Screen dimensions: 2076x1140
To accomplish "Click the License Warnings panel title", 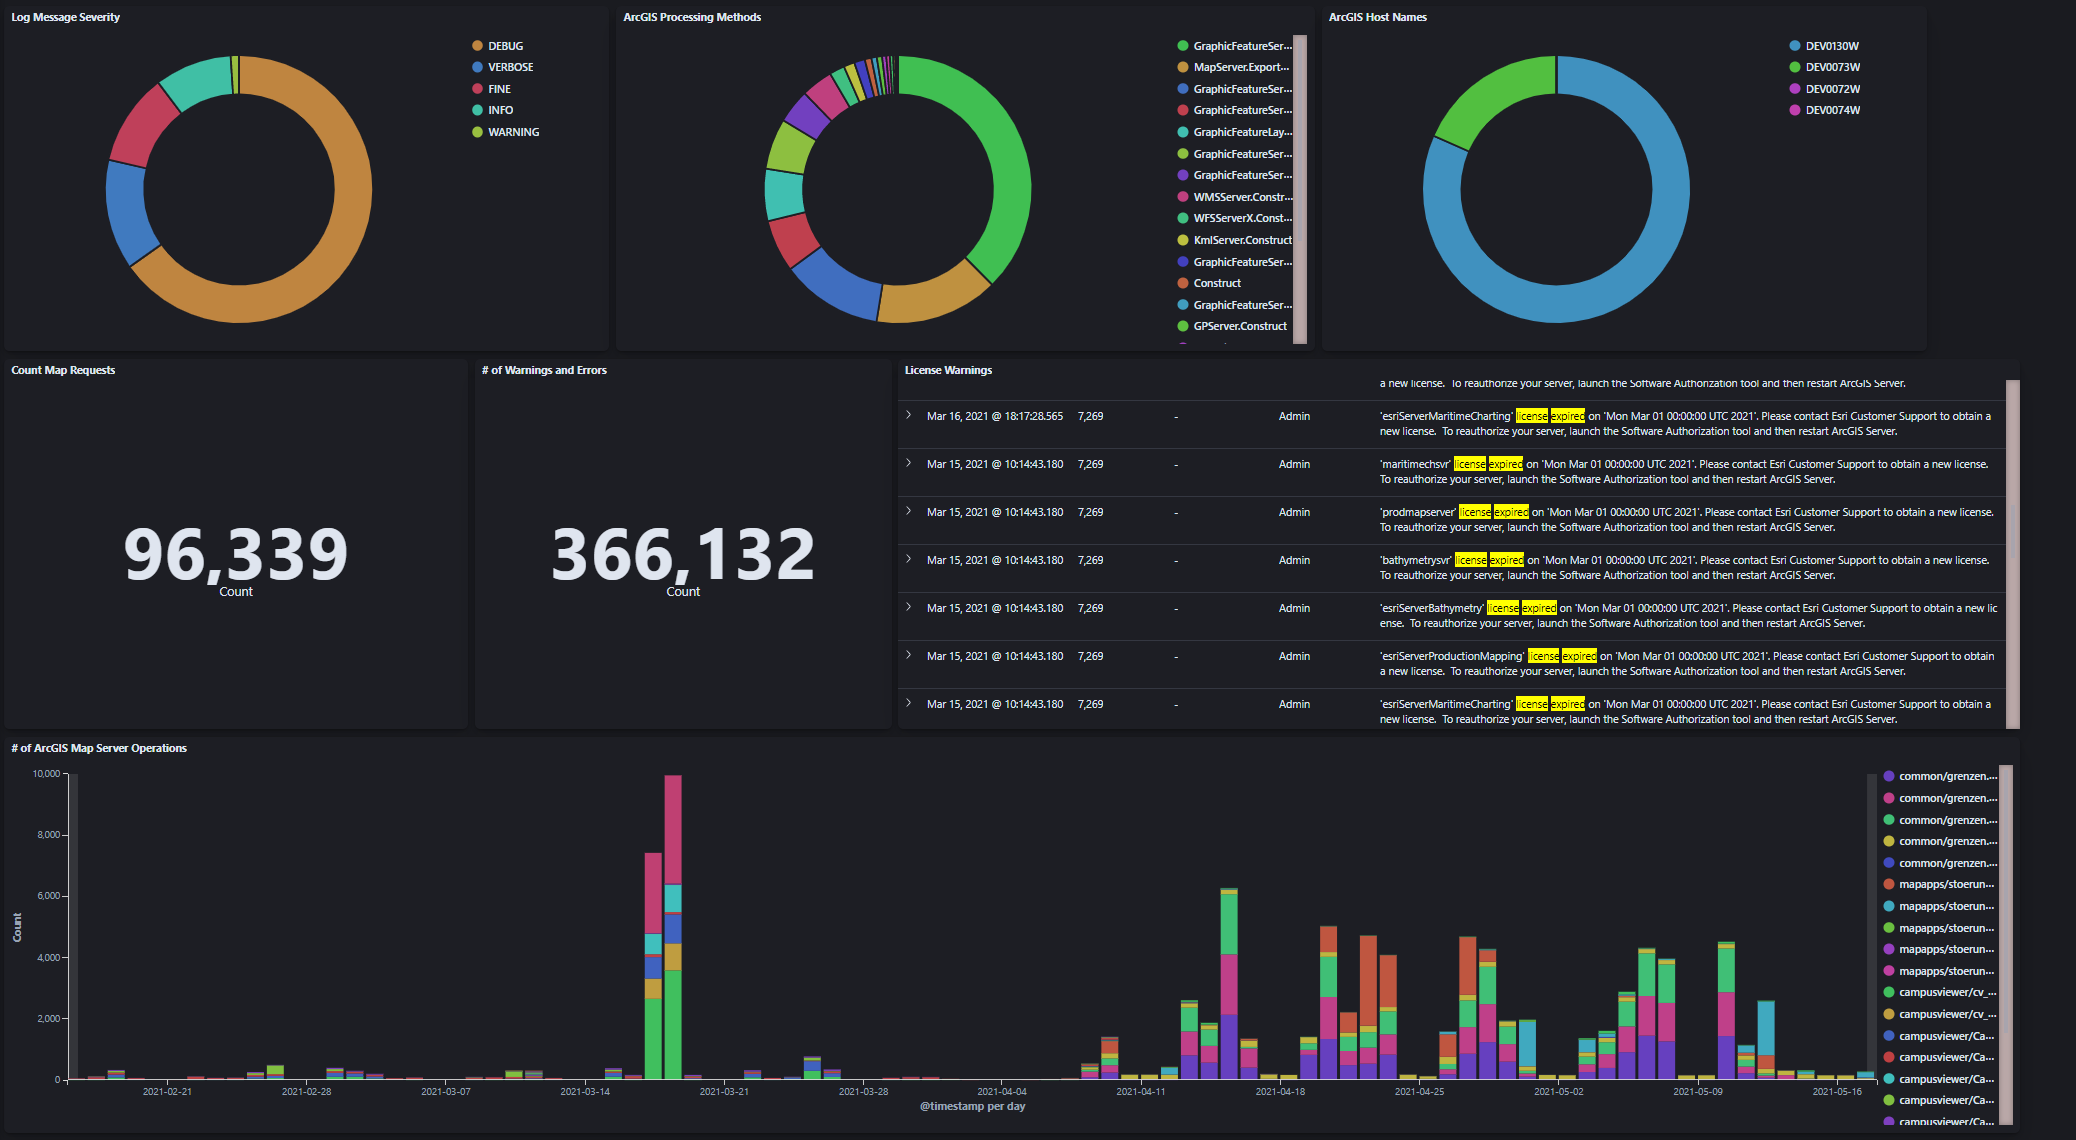I will tap(947, 370).
